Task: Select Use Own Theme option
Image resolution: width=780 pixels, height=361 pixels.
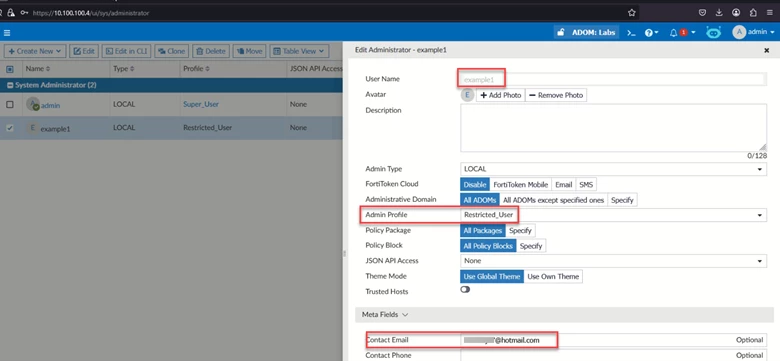Action: tap(553, 276)
